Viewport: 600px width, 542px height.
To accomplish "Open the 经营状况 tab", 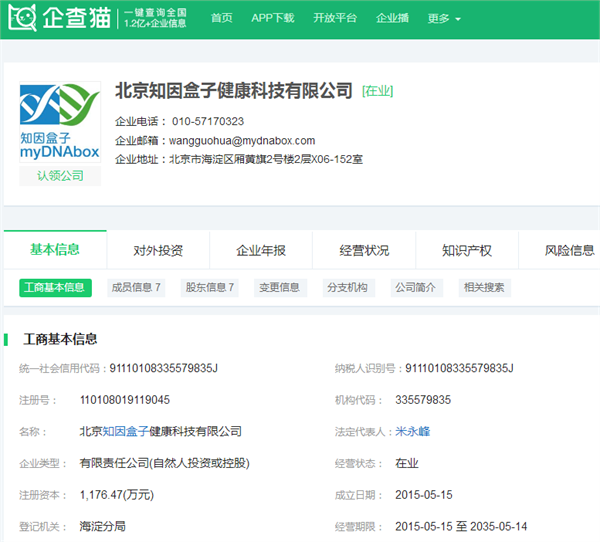I will click(364, 251).
